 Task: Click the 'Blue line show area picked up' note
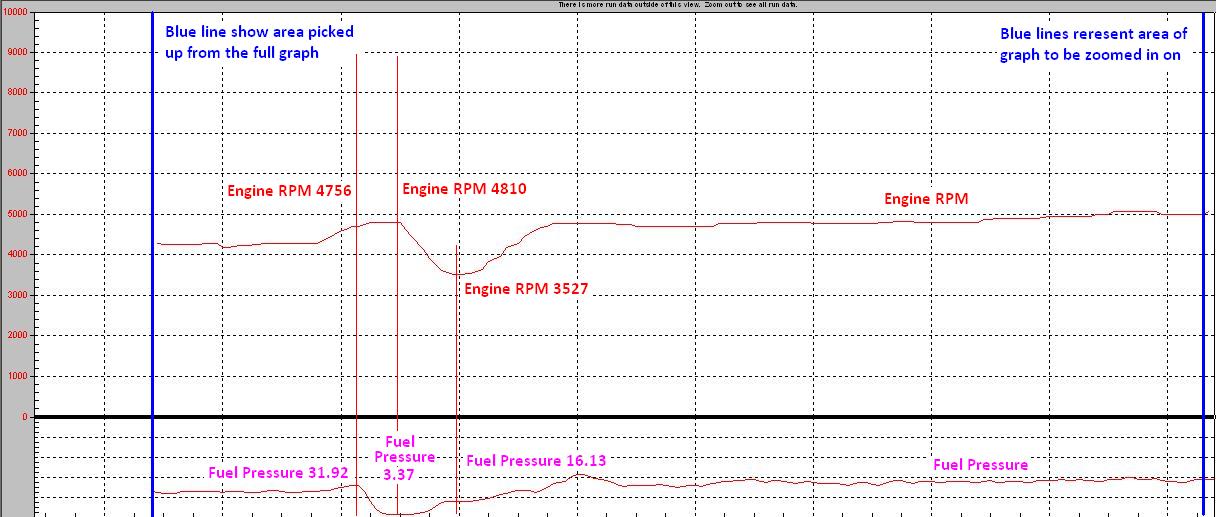[x=259, y=42]
